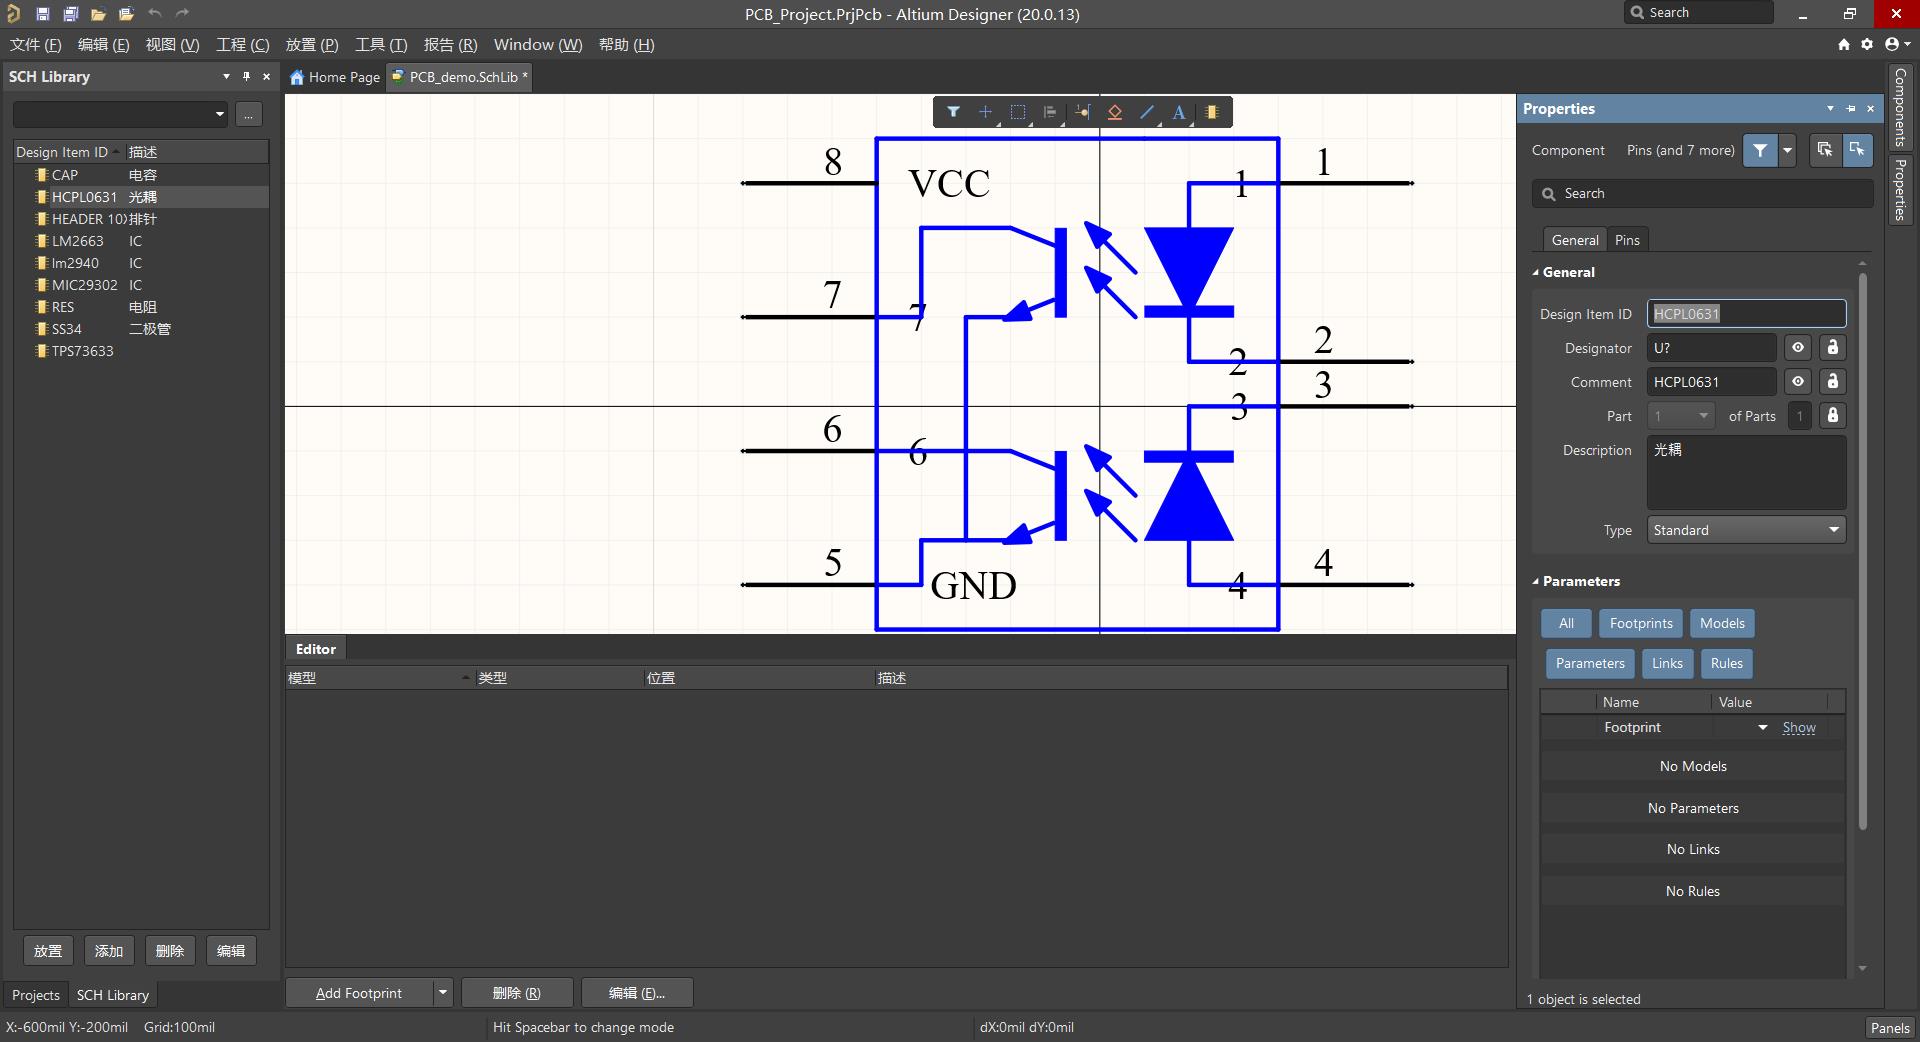The height and width of the screenshot is (1042, 1920).
Task: Pin the SCH Library panel
Action: point(246,76)
